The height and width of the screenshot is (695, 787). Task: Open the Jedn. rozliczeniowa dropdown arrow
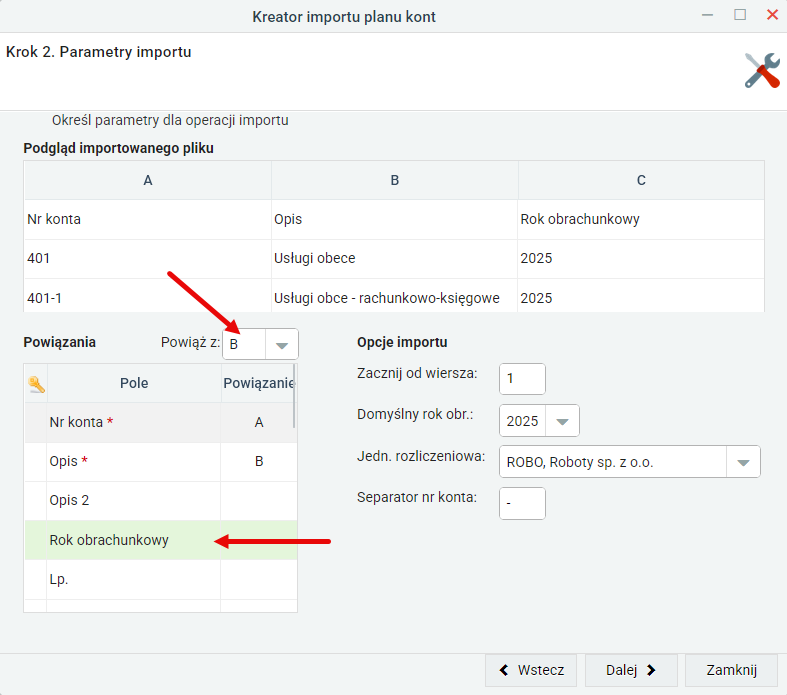[x=743, y=462]
